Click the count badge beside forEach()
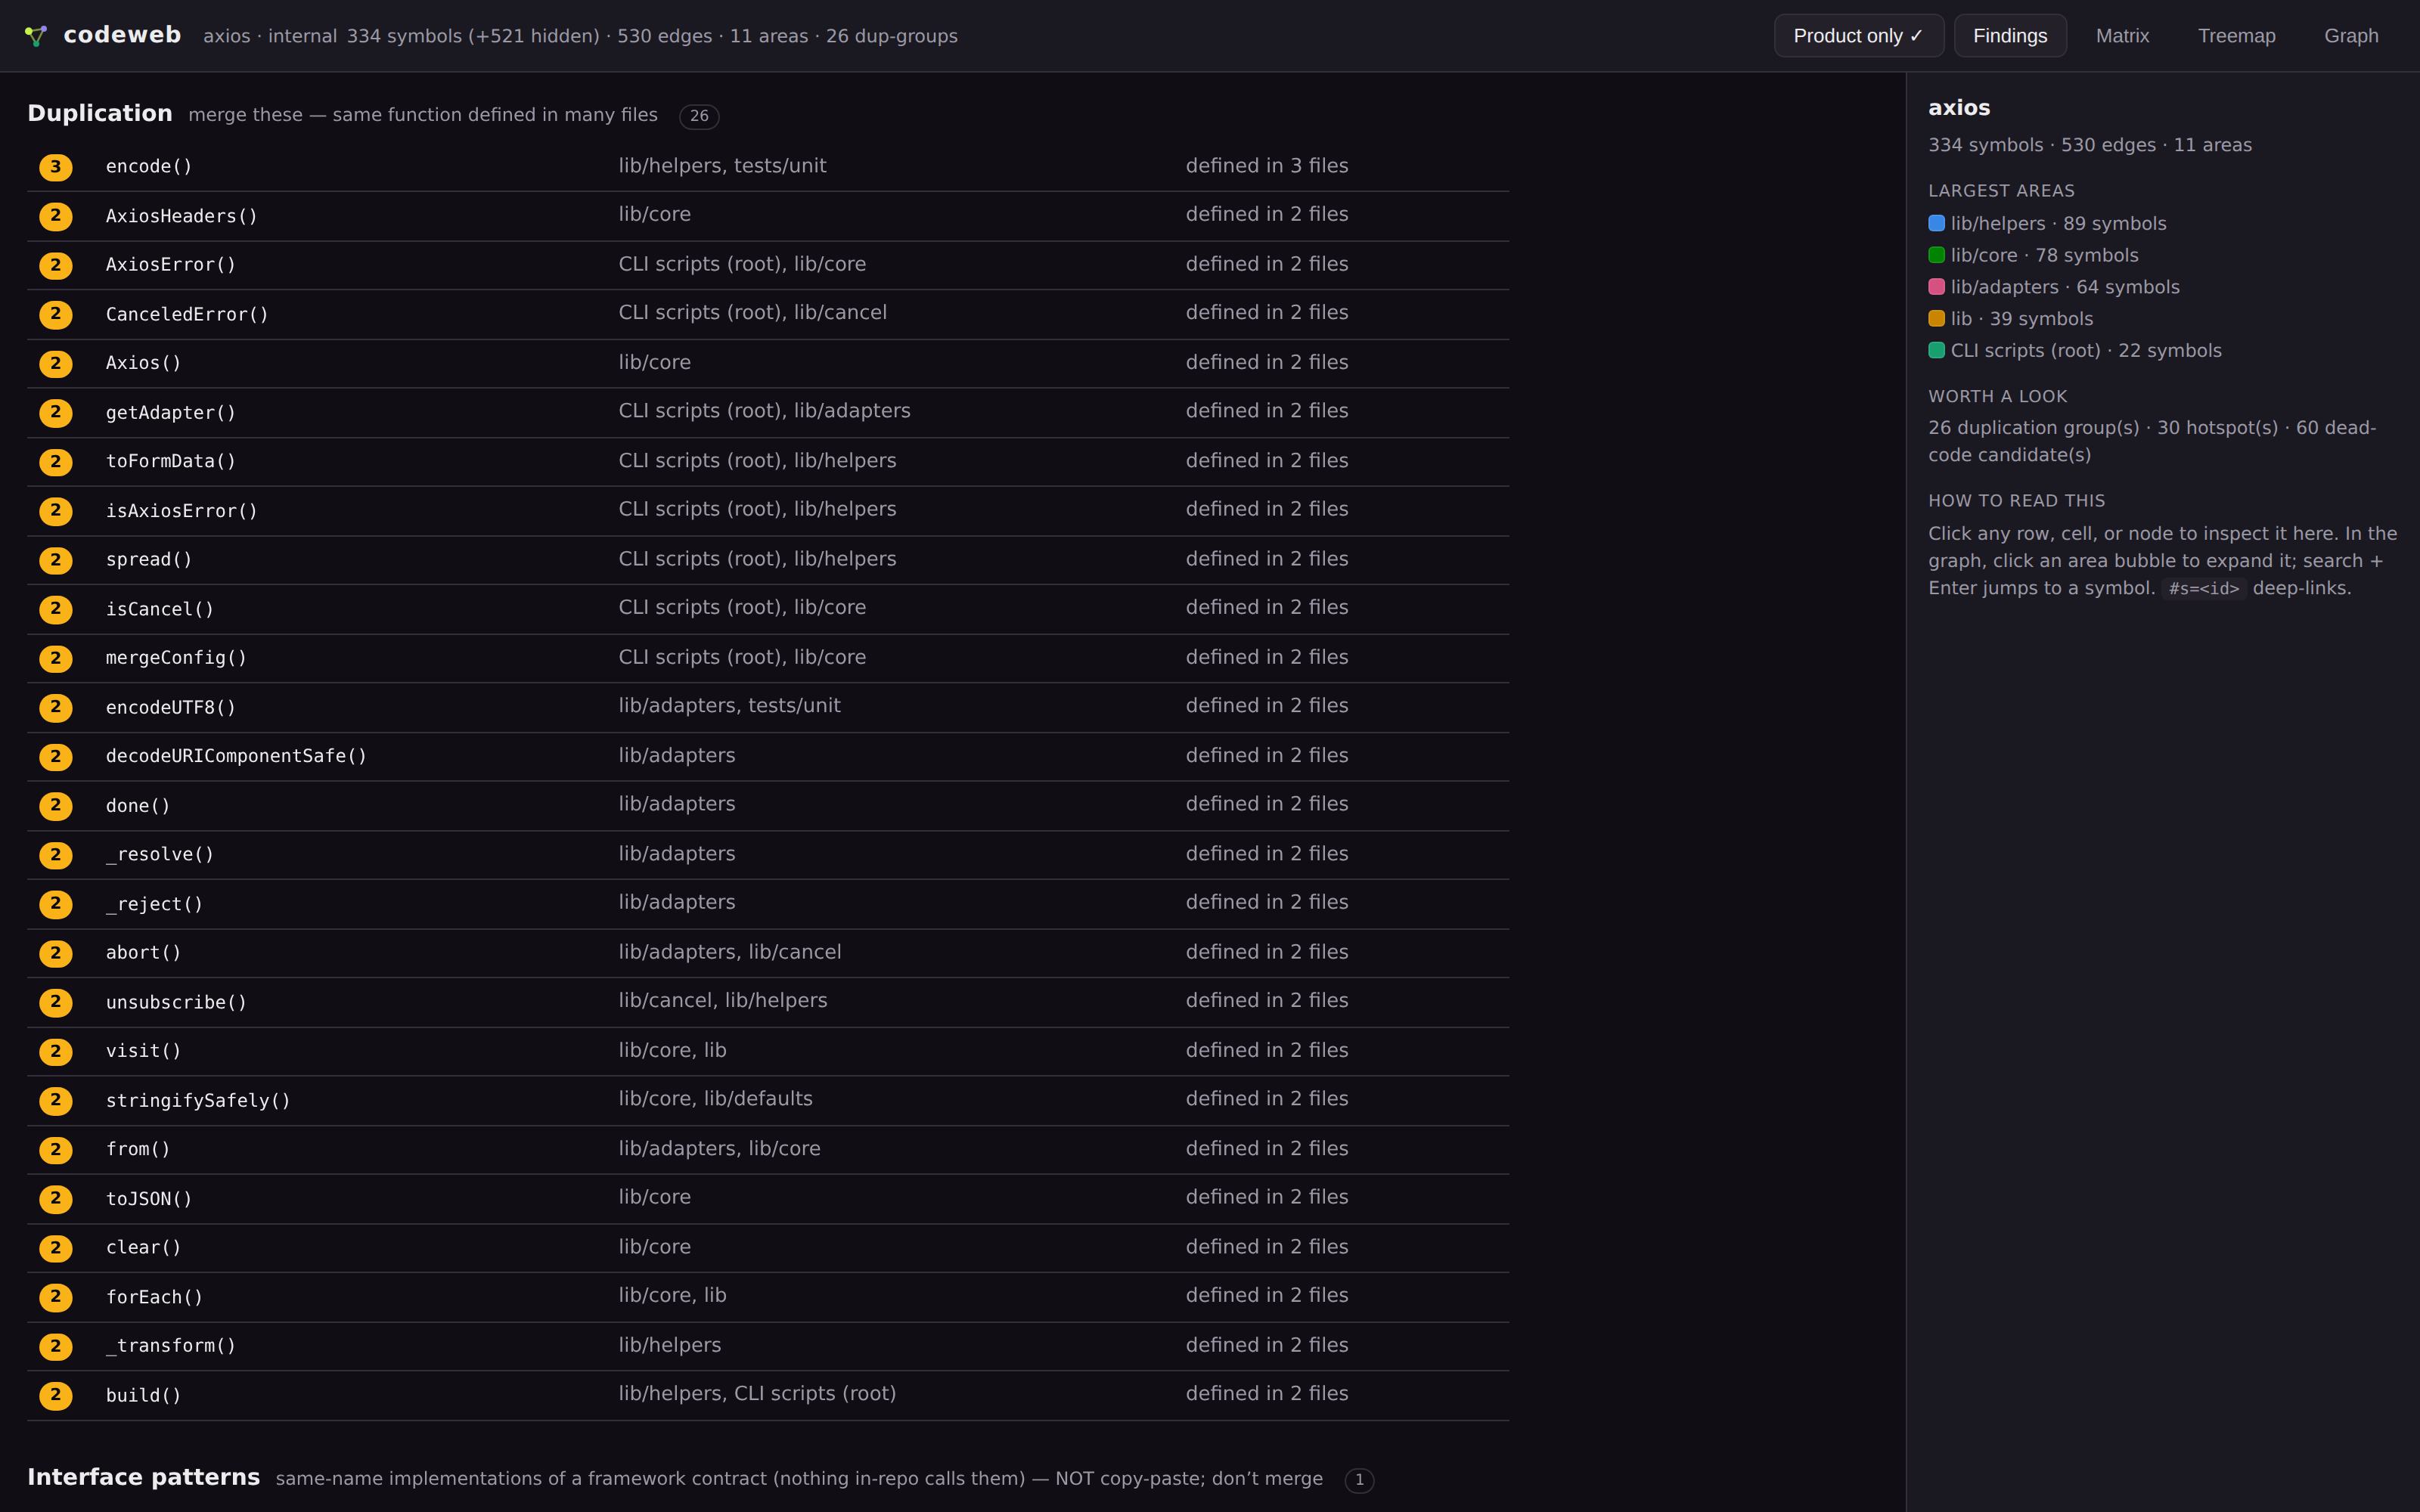The width and height of the screenshot is (2420, 1512). pos(56,1297)
